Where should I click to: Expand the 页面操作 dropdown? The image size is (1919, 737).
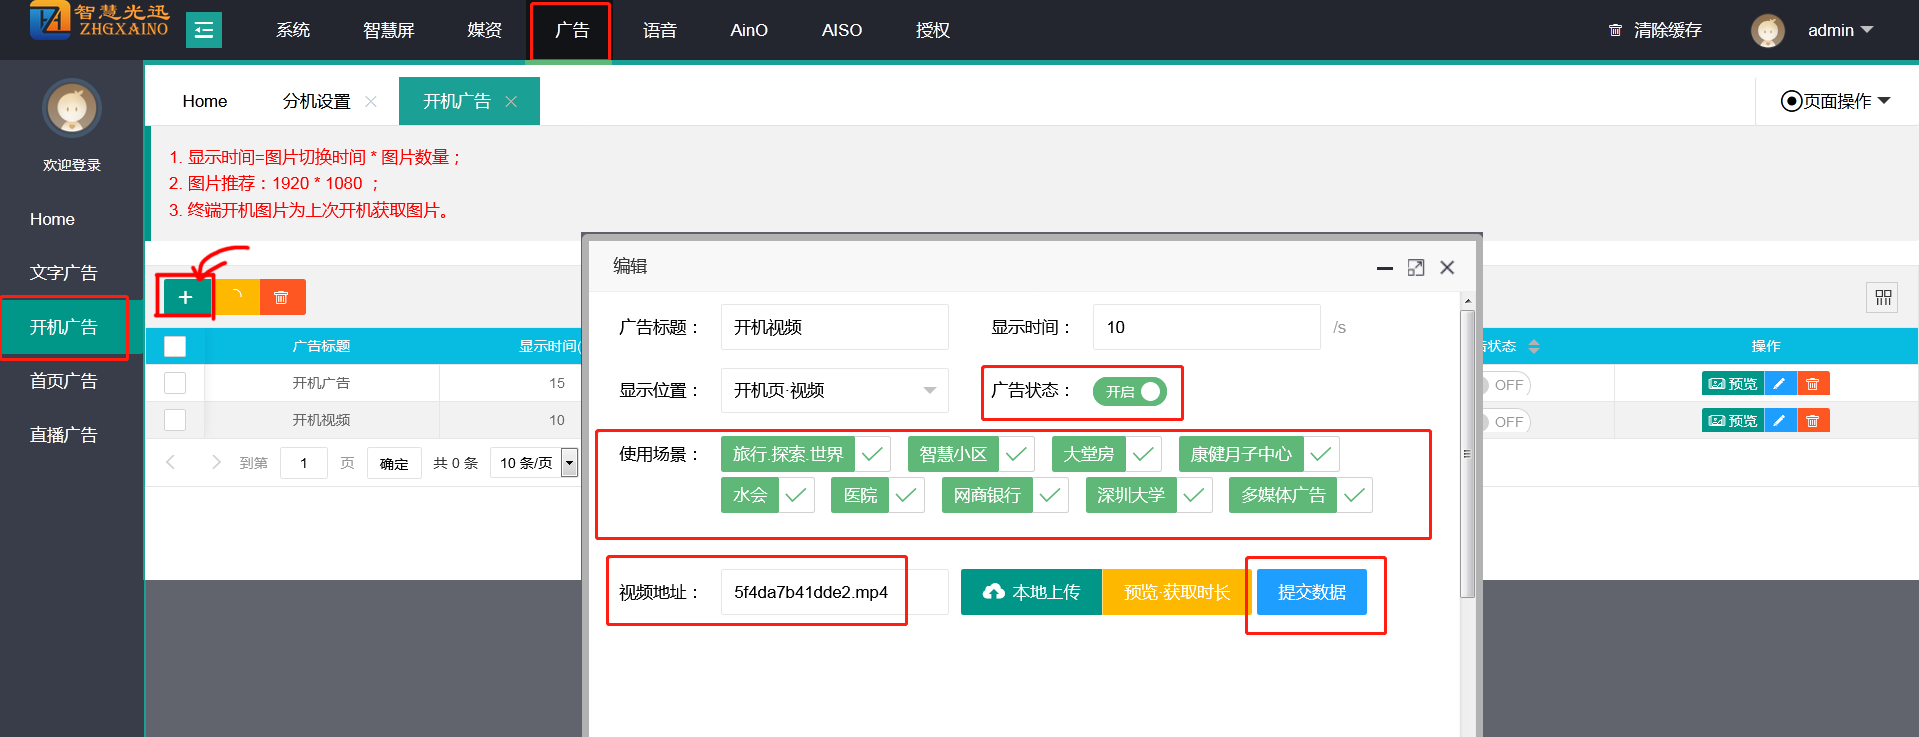pos(1836,101)
